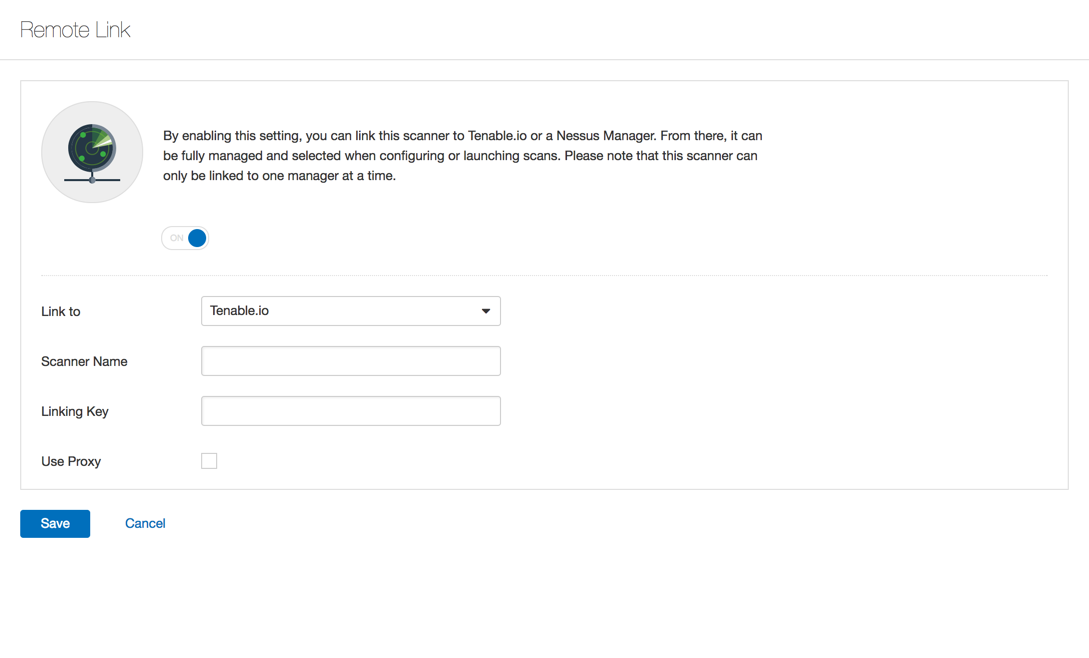Image resolution: width=1089 pixels, height=658 pixels.
Task: Focus the Scanner Name text field
Action: tap(350, 361)
